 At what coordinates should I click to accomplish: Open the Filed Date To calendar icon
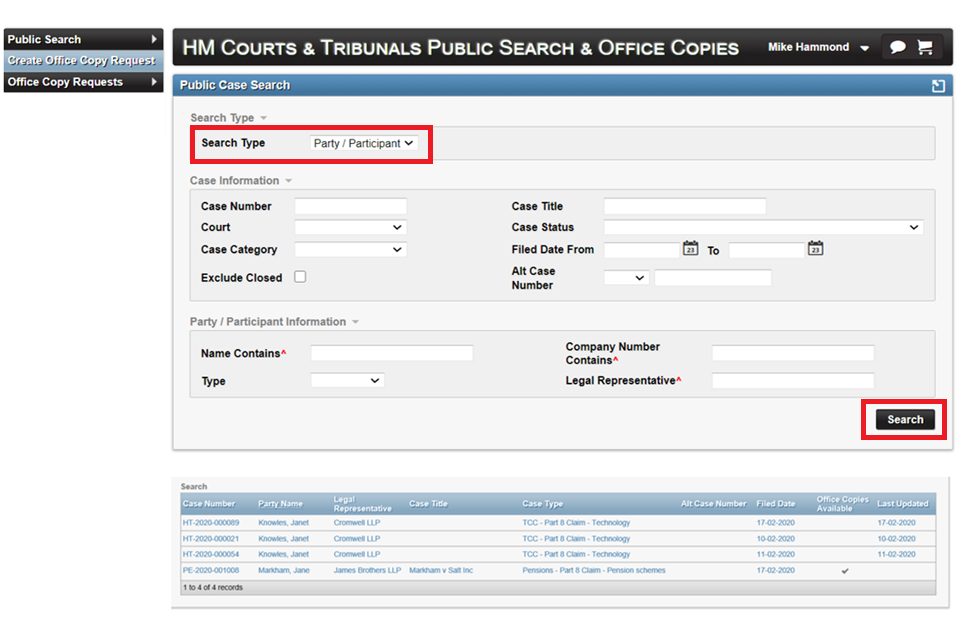(x=815, y=249)
